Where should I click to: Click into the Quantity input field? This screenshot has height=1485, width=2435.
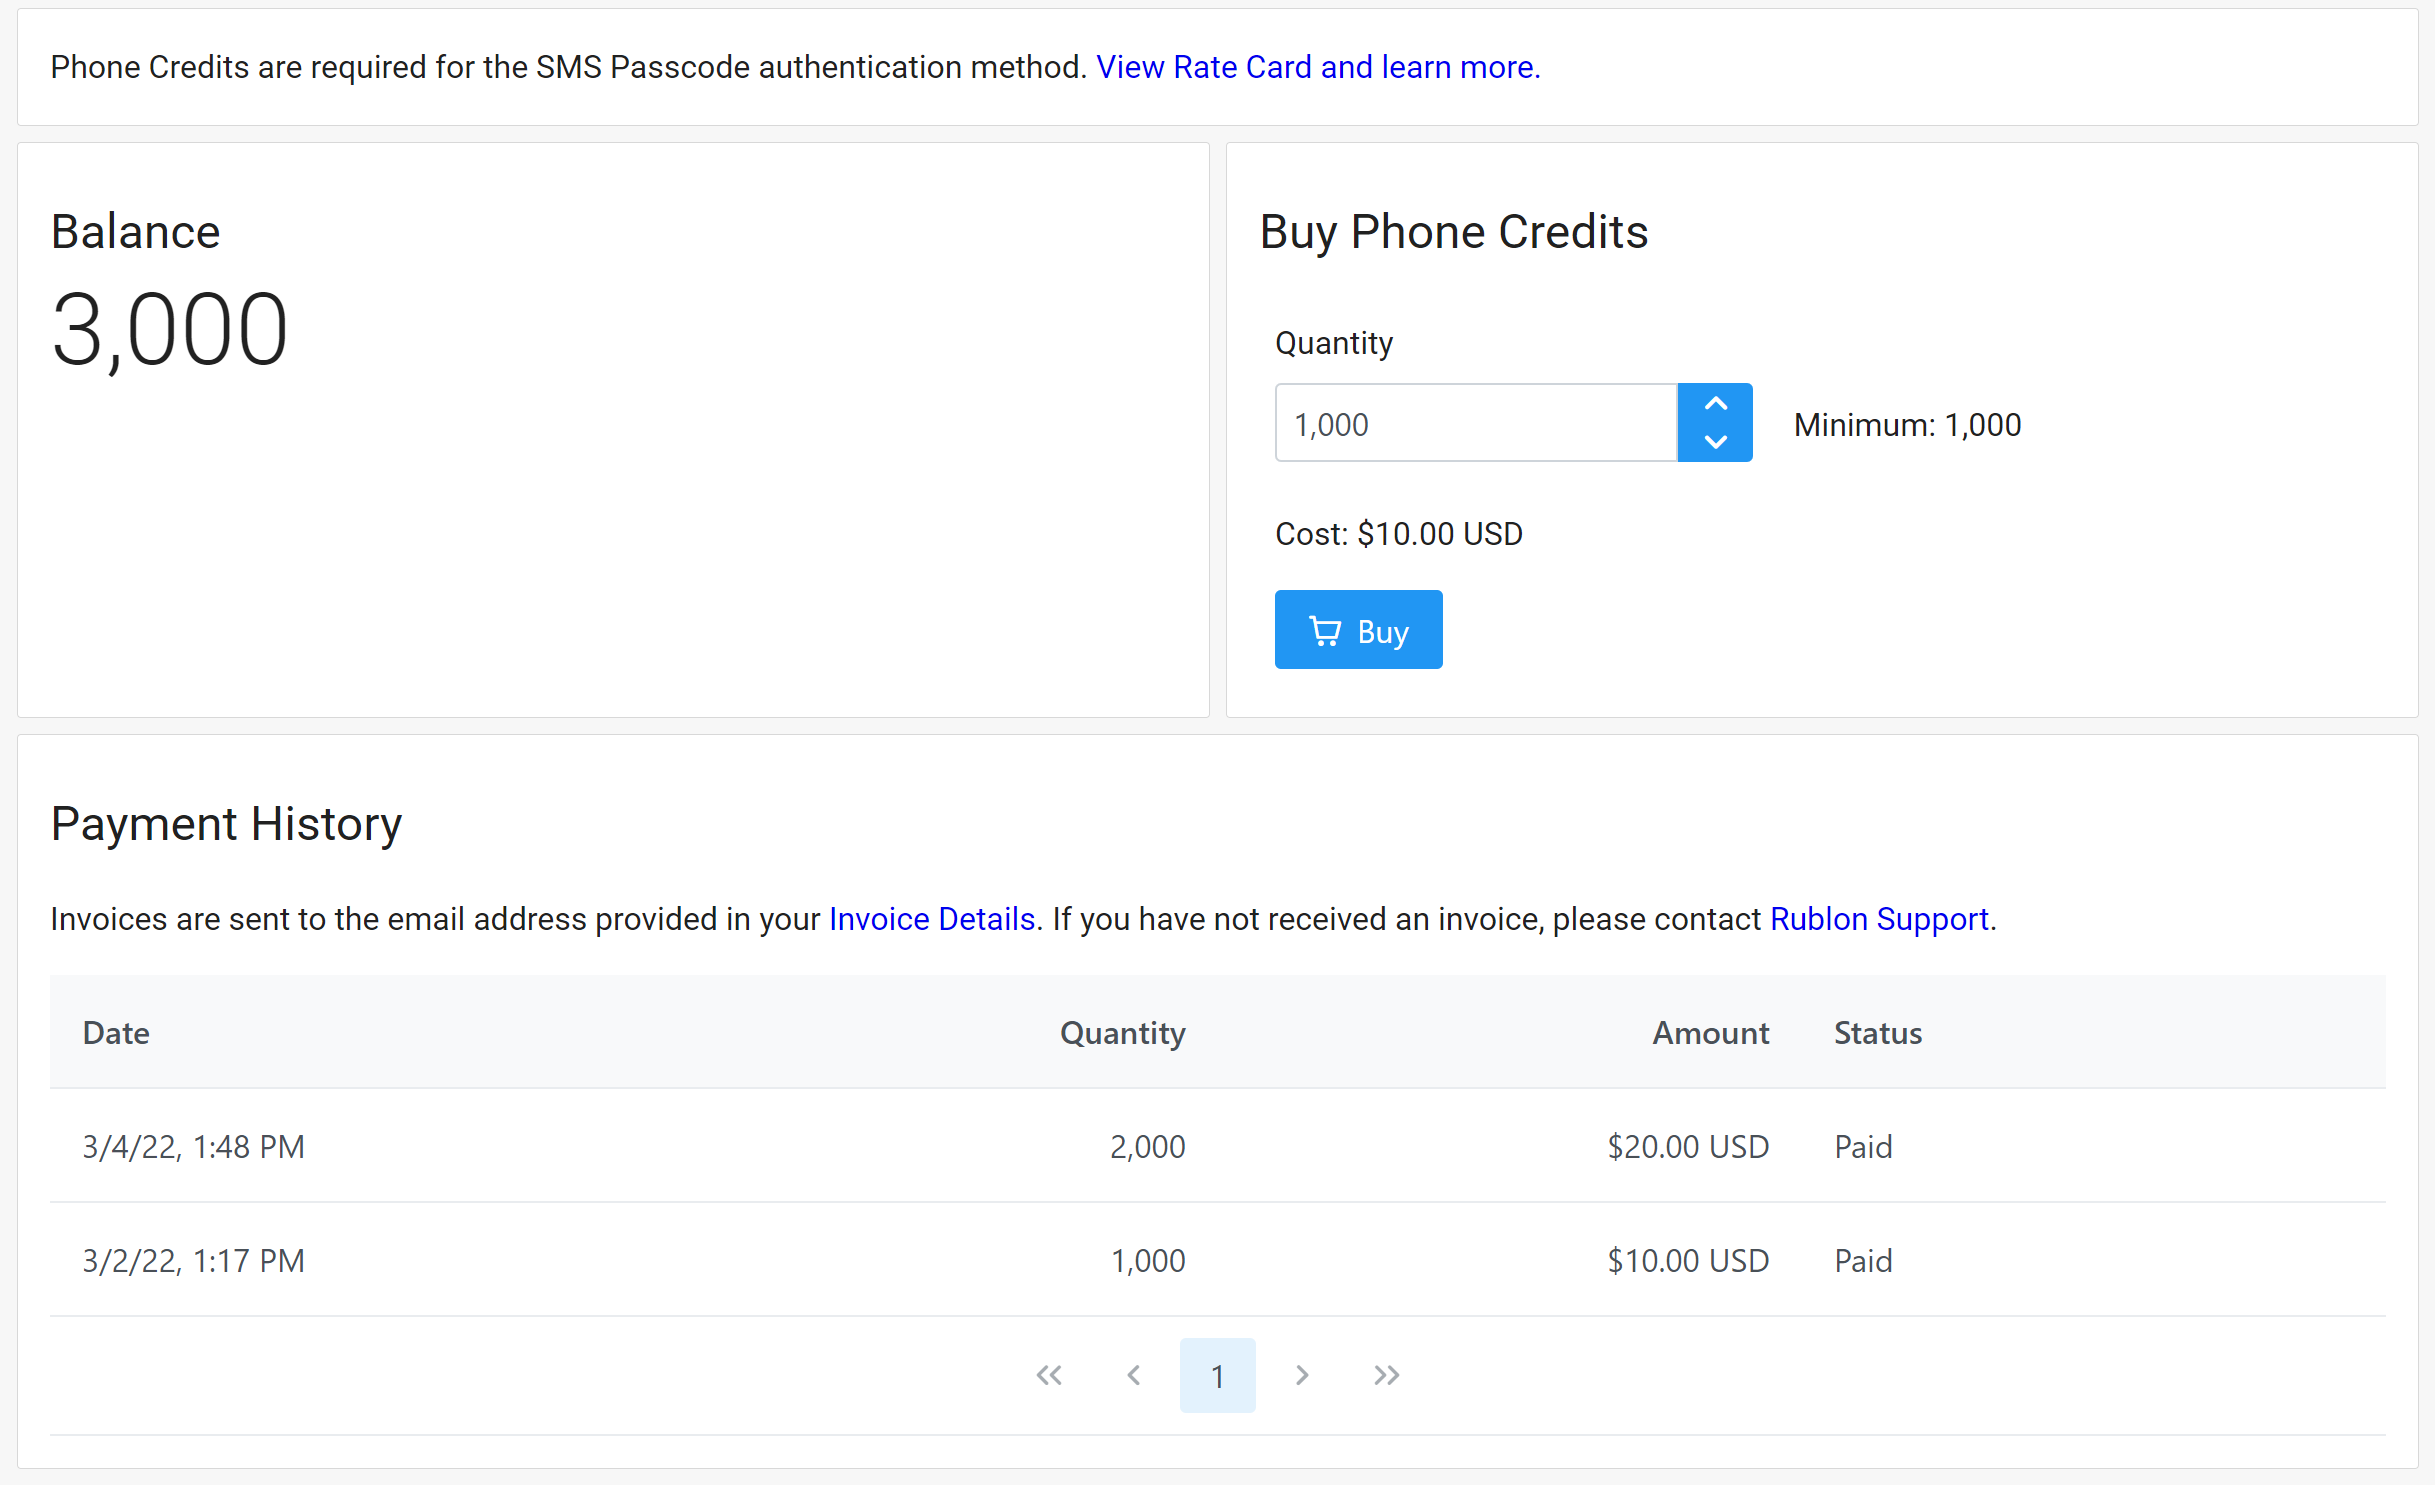click(1475, 423)
